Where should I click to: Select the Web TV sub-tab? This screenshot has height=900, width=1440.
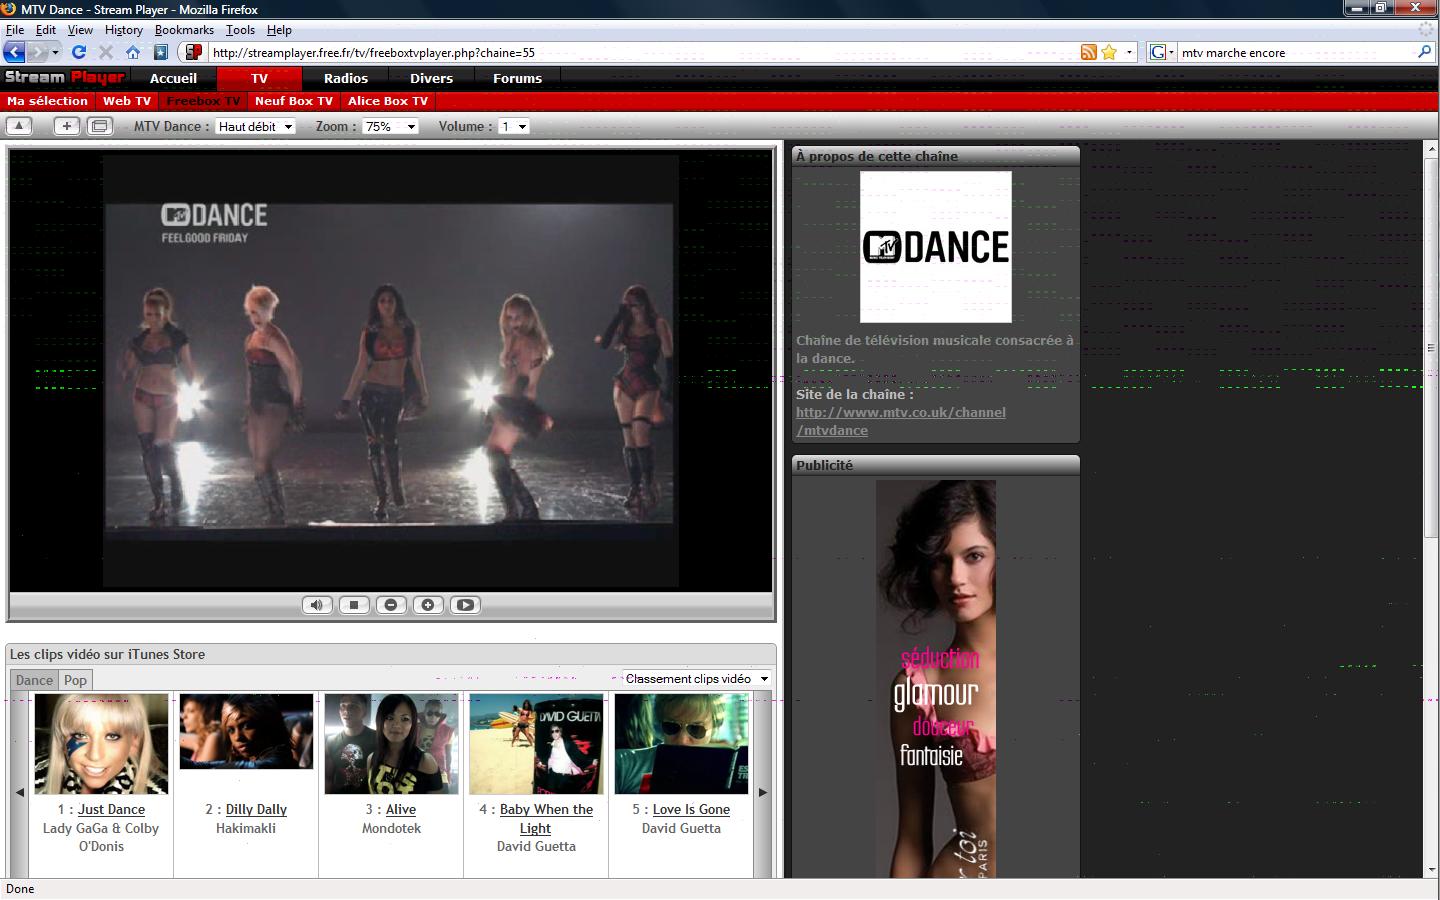click(x=127, y=101)
